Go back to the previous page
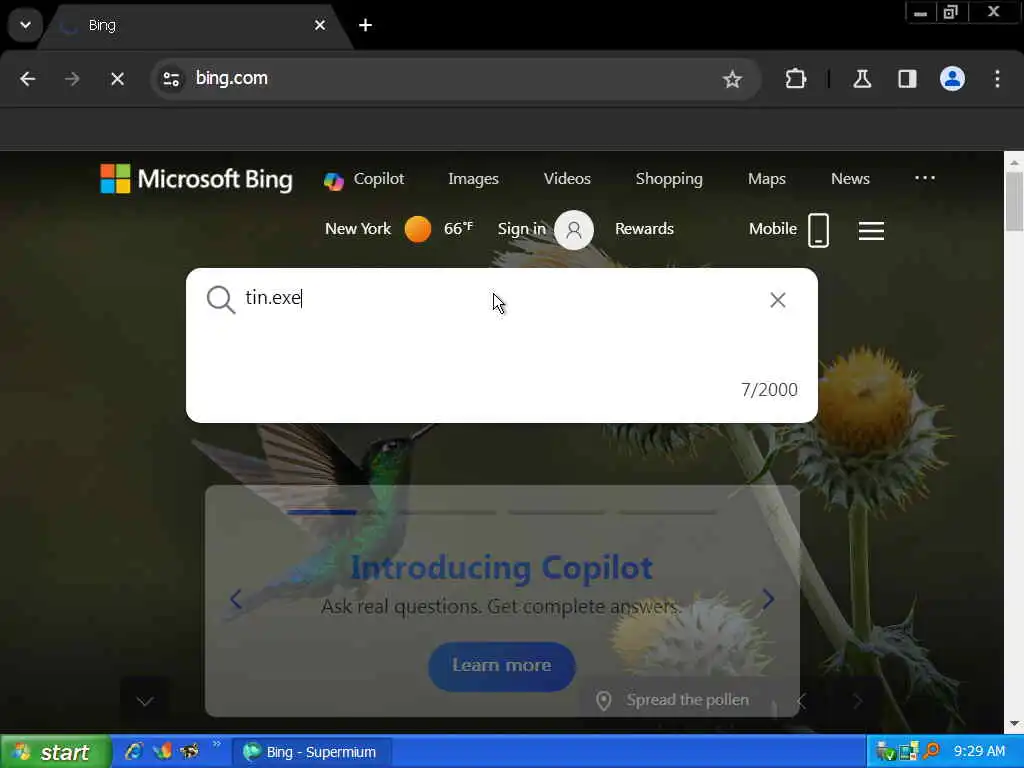Viewport: 1024px width, 768px height. pos(27,79)
